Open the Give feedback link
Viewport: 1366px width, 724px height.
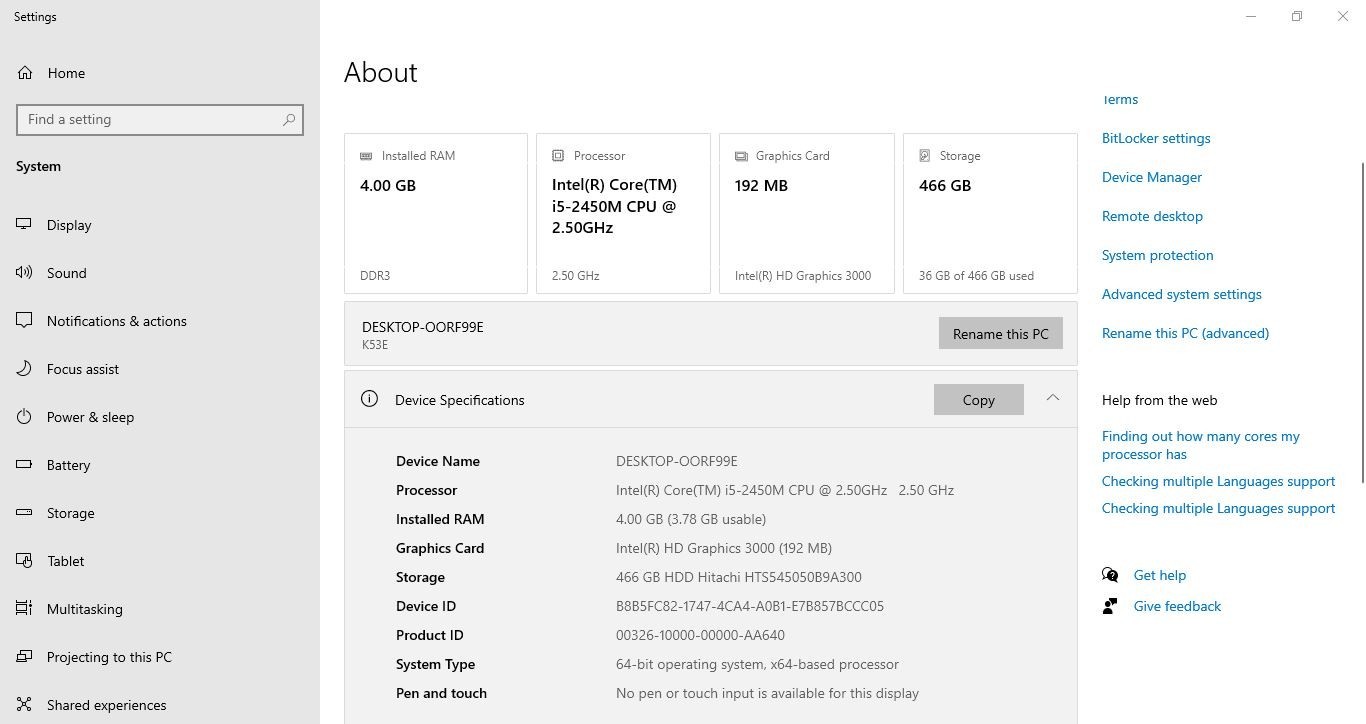(x=1177, y=606)
